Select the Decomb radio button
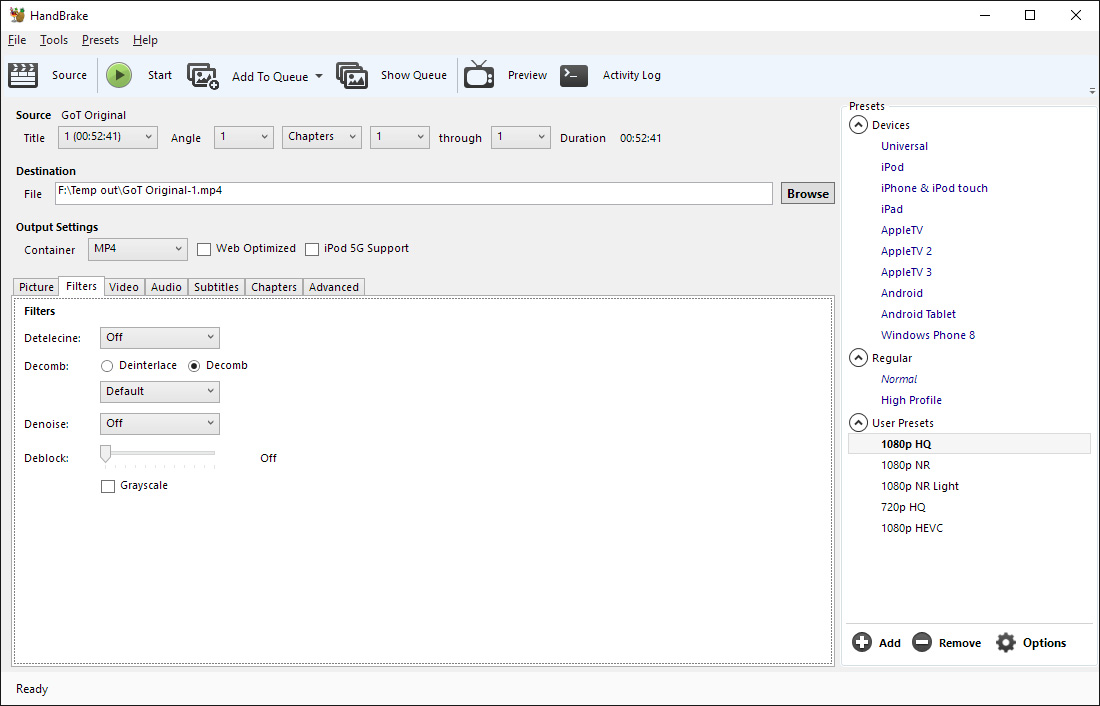1100x706 pixels. point(194,366)
